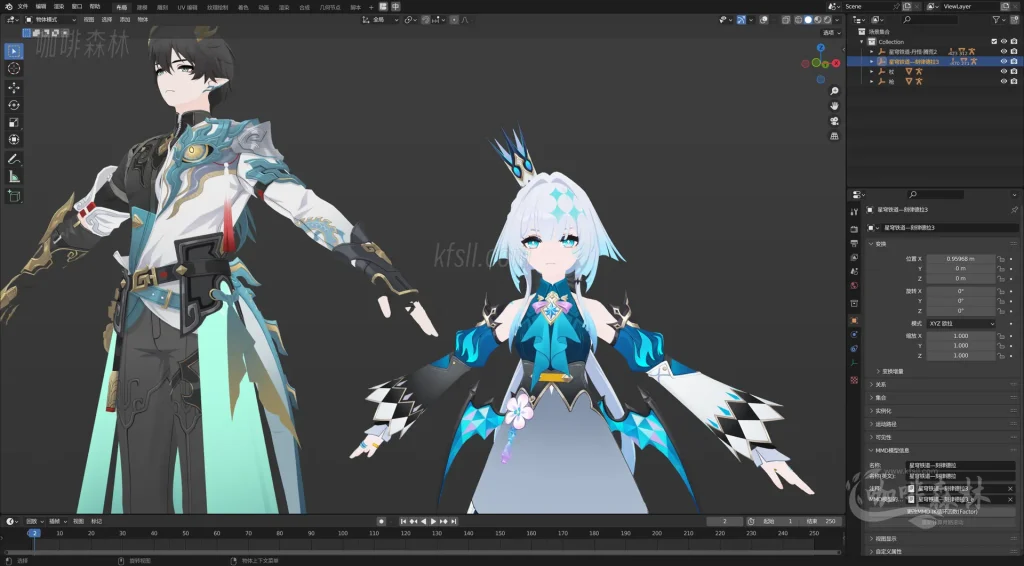The width and height of the screenshot is (1024, 566).
Task: Select the Rotate tool in toolbar
Action: [14, 105]
